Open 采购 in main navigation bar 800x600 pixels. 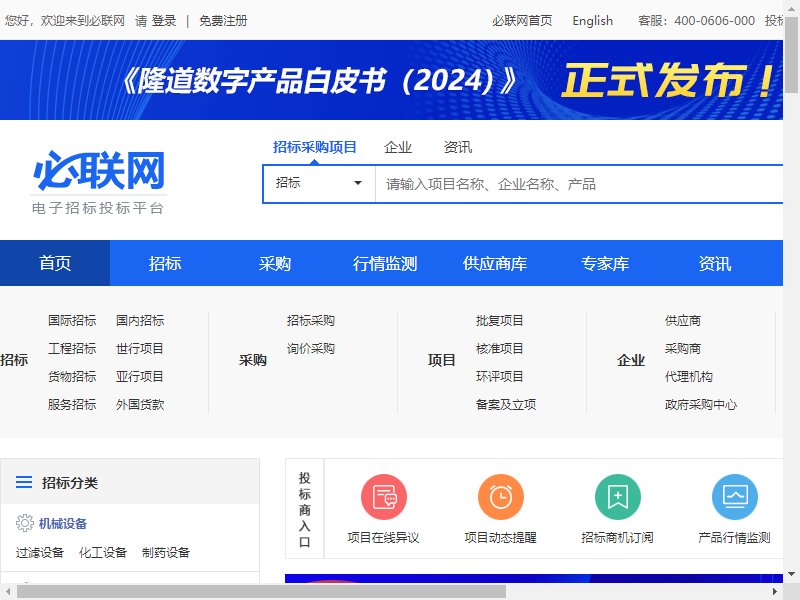click(x=274, y=263)
